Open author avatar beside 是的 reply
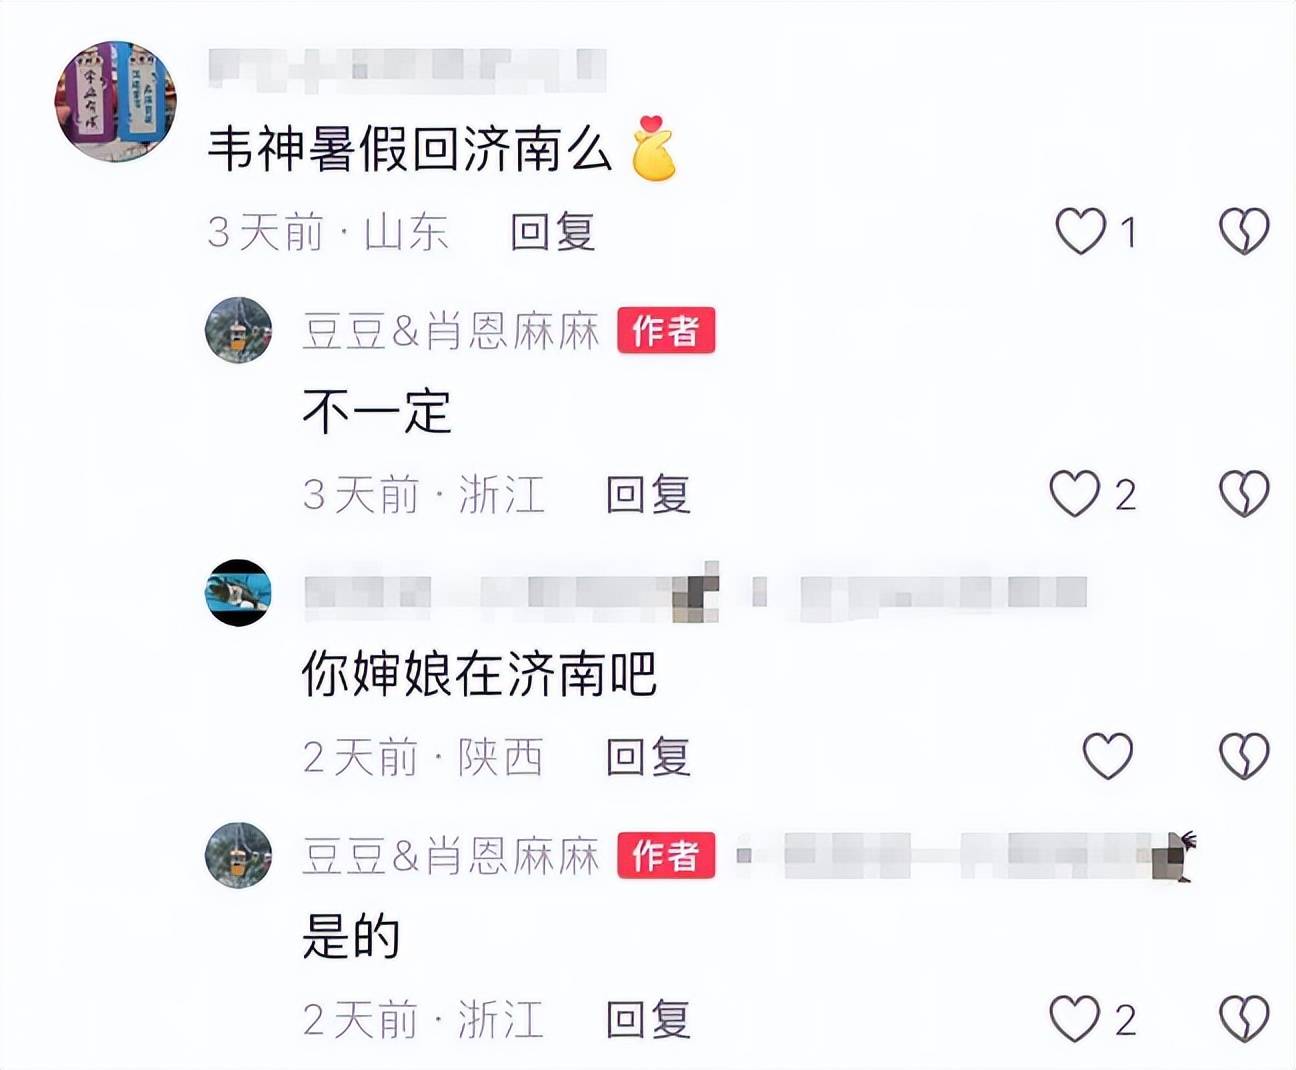Viewport: 1296px width, 1070px height. coord(238,855)
